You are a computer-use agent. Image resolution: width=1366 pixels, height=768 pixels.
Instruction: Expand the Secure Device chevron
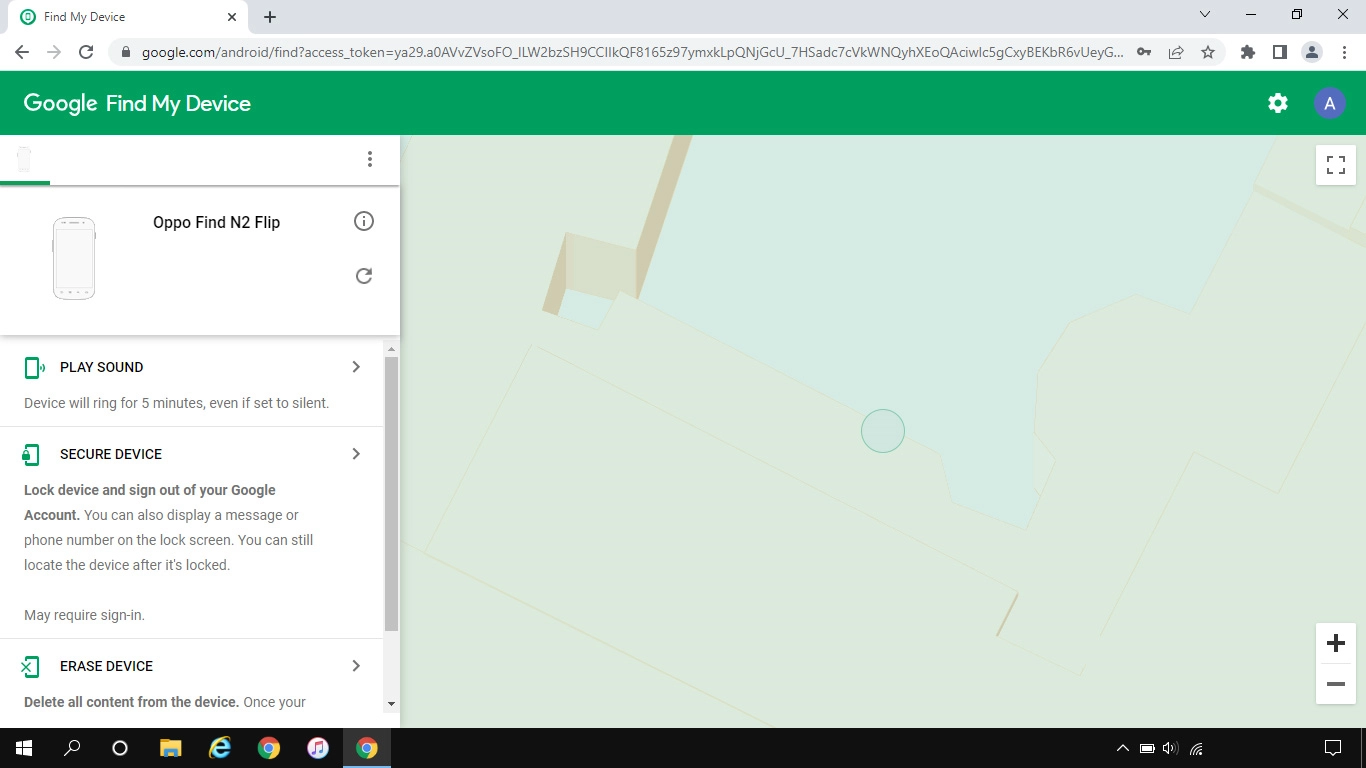coord(356,454)
